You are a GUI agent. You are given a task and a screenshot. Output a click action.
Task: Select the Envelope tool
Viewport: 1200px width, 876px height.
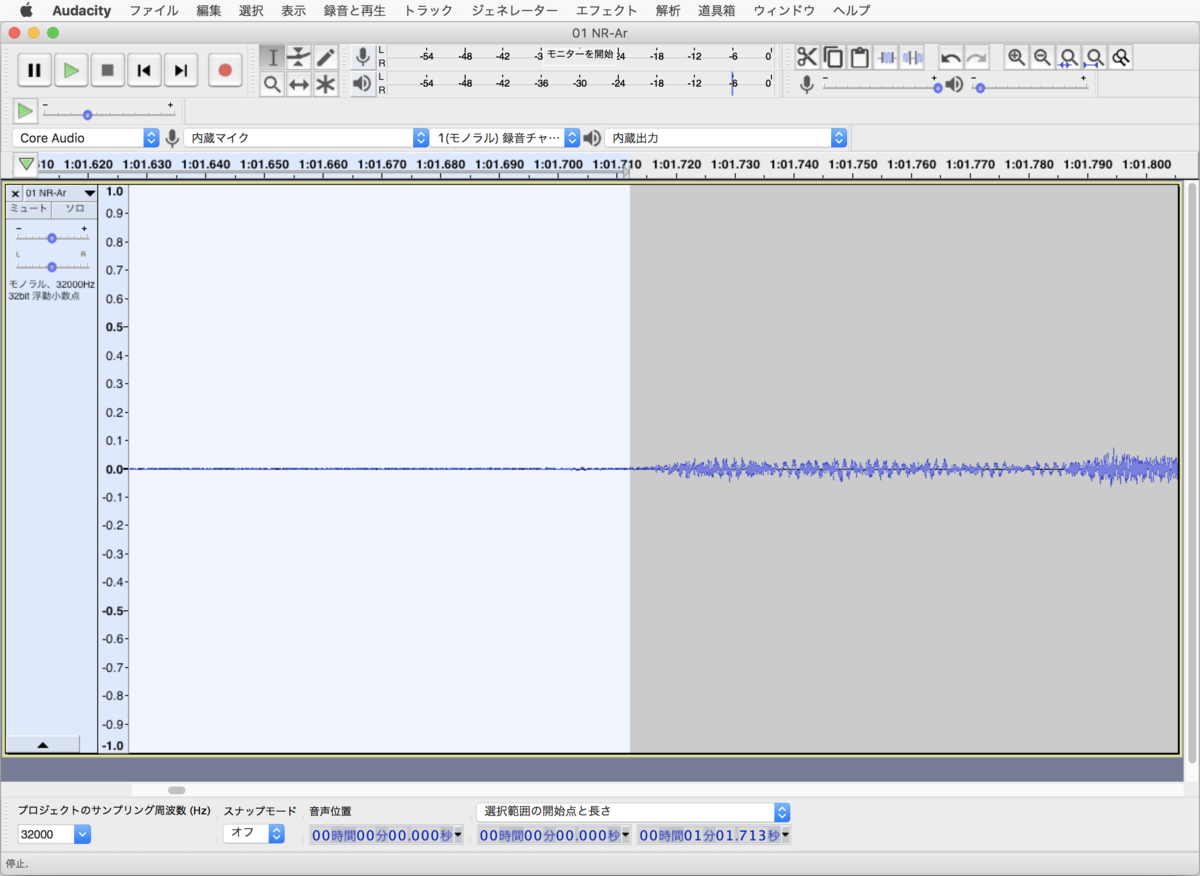coord(299,57)
